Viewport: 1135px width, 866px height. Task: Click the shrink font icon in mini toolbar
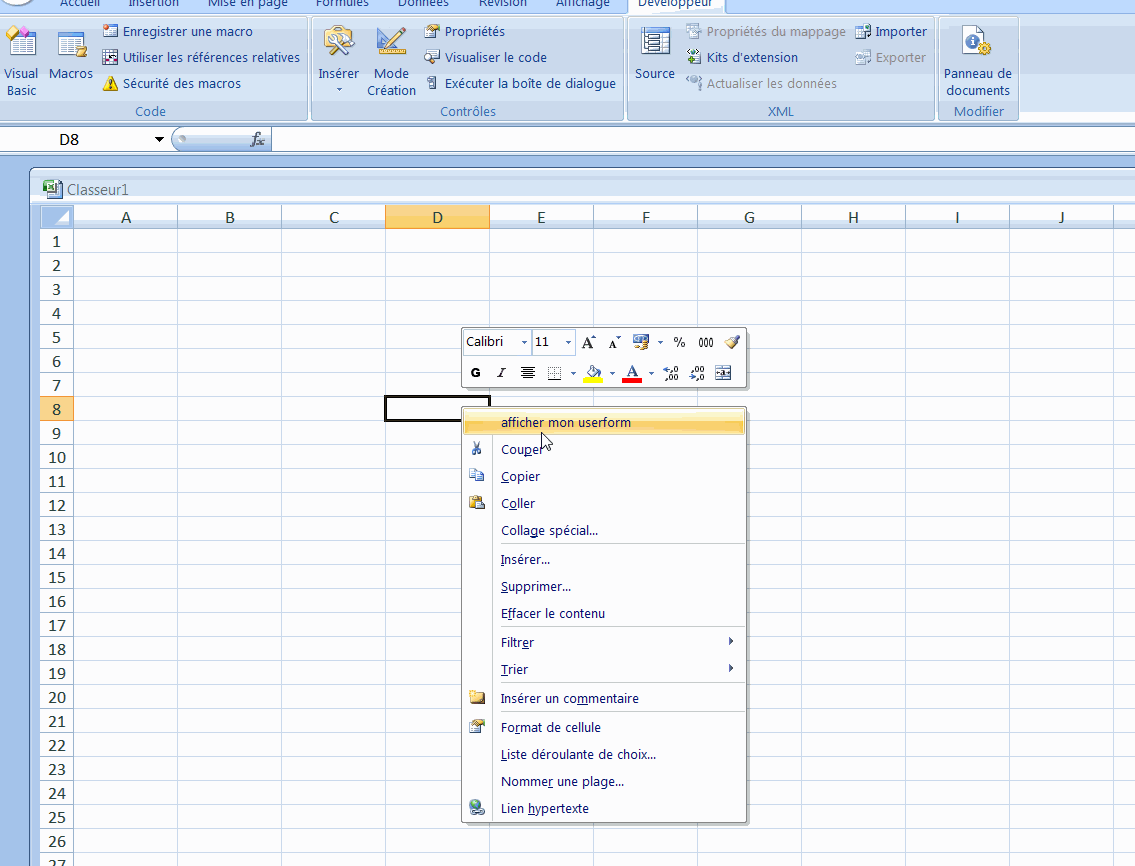click(x=614, y=342)
